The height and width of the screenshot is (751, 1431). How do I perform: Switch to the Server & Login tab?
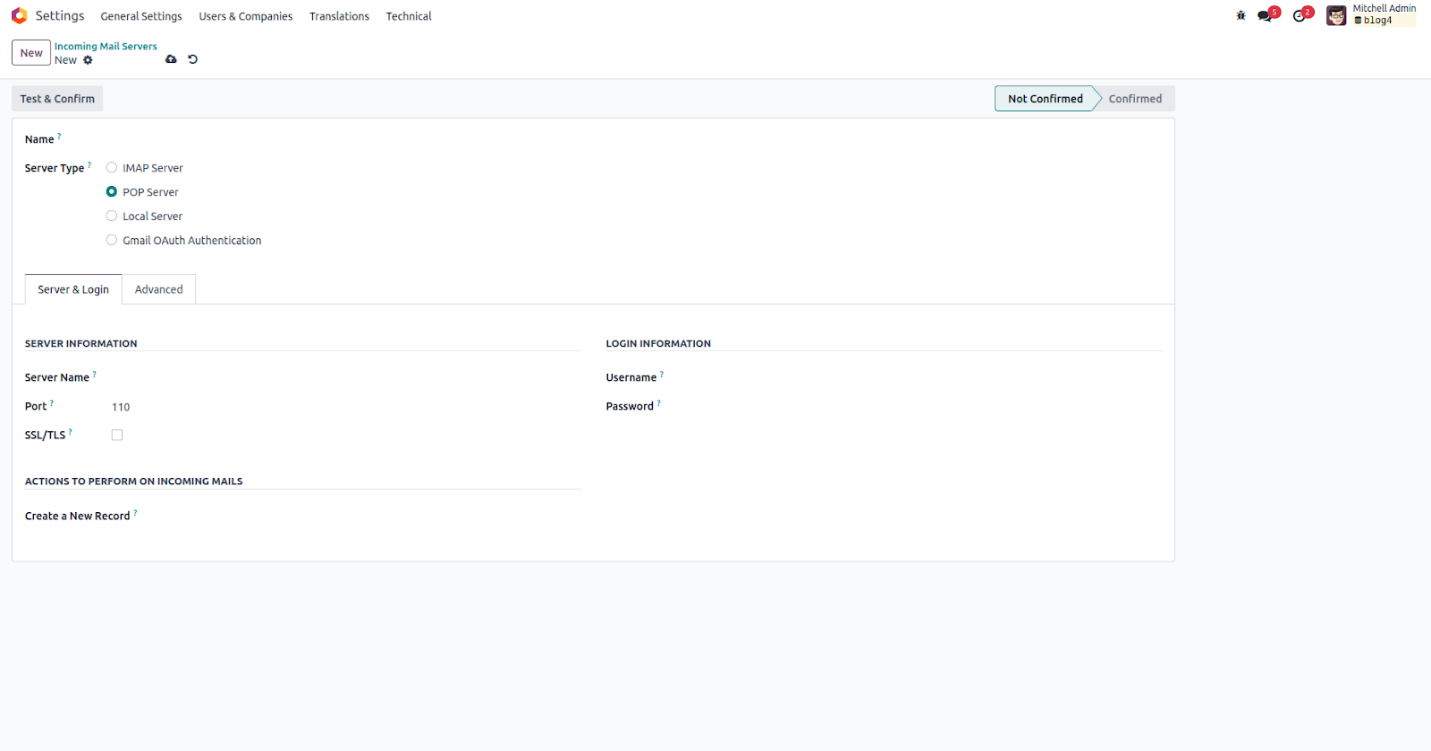(73, 289)
